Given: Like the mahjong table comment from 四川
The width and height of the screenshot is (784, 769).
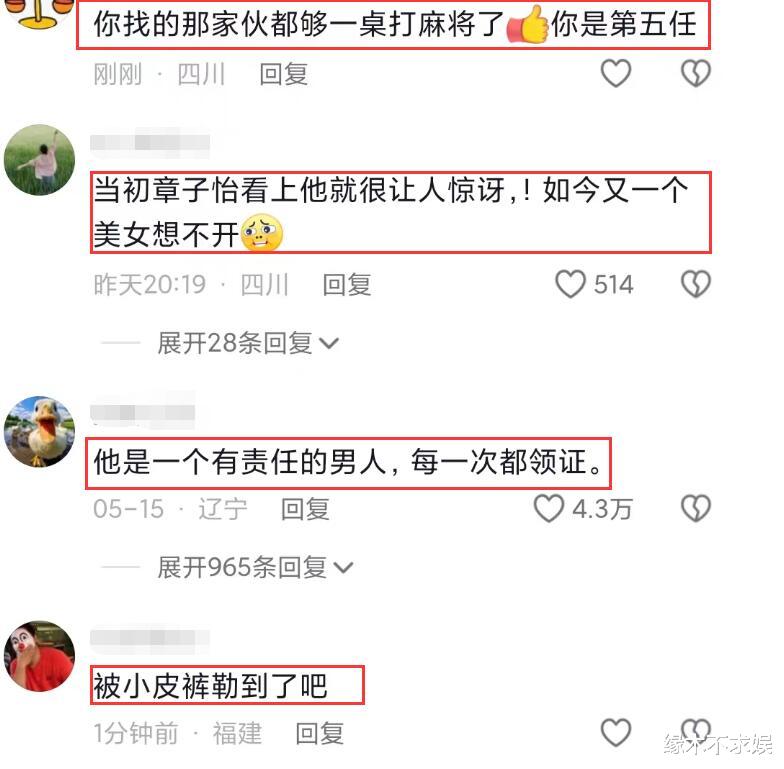Looking at the screenshot, I should click(x=616, y=73).
